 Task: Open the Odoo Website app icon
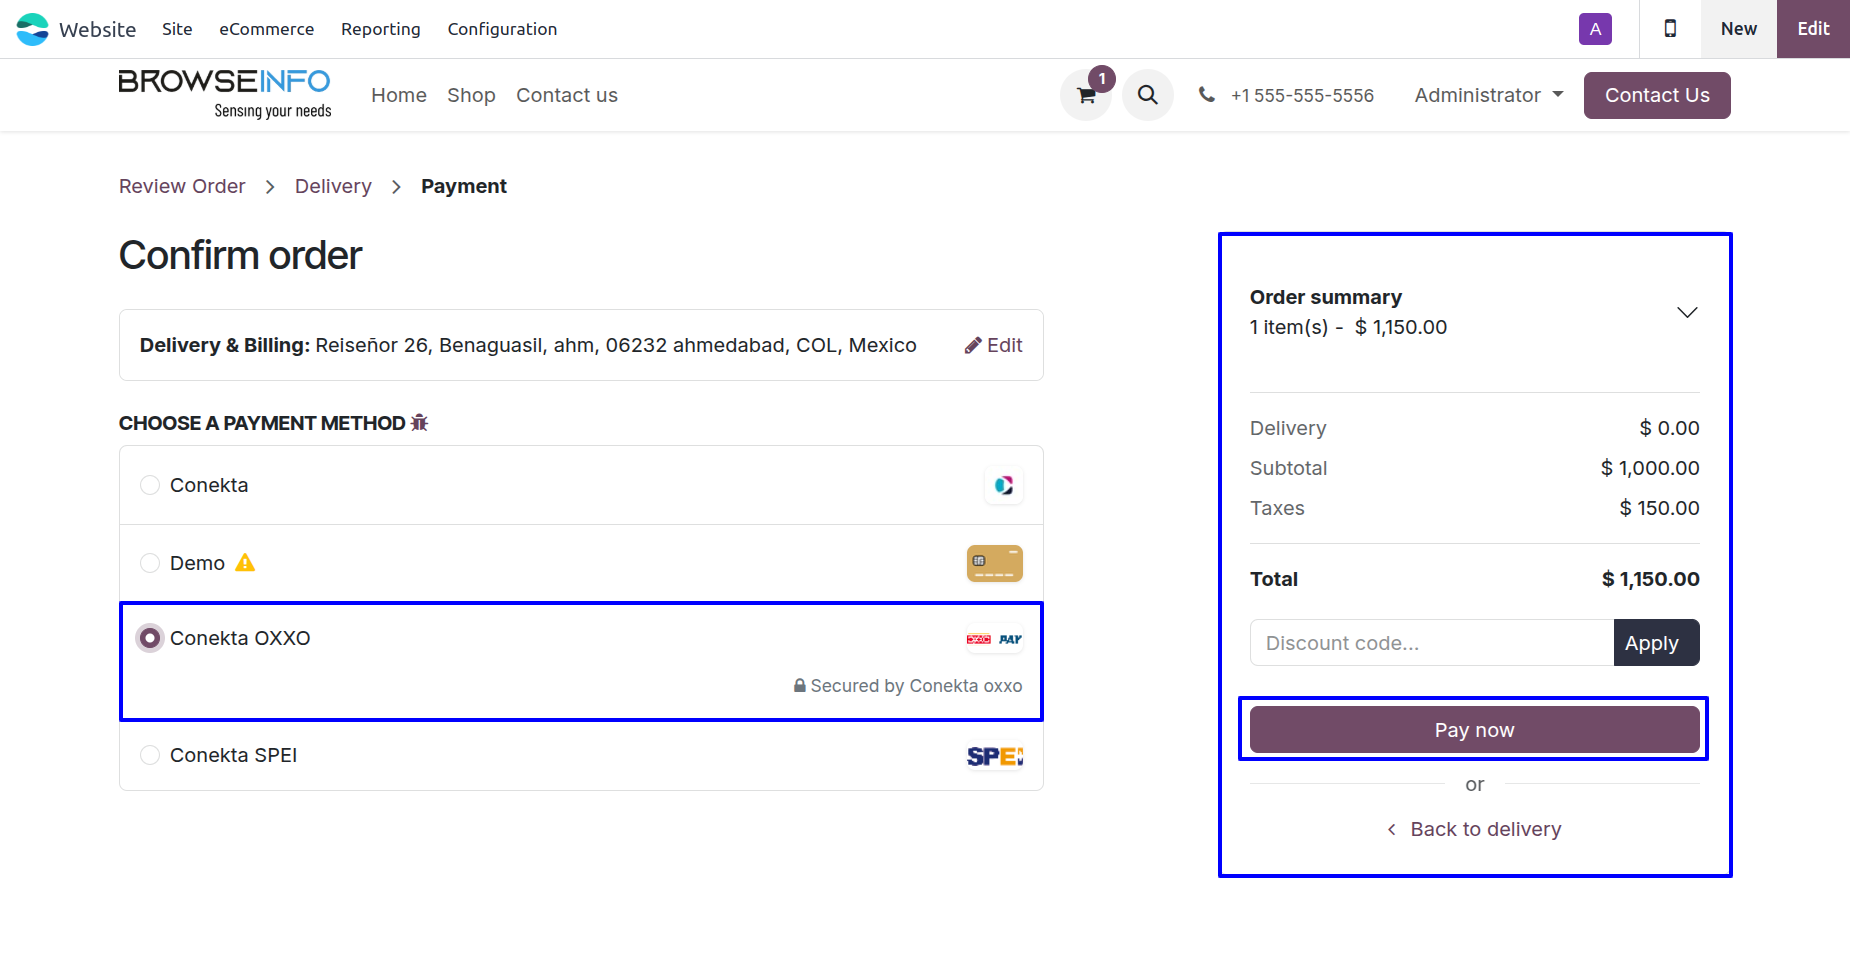point(32,29)
